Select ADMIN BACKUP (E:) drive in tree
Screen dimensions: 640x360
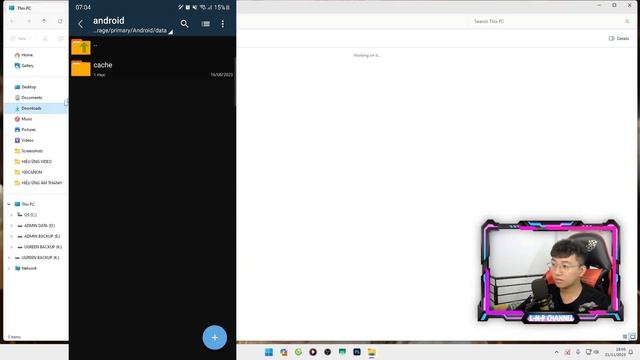coord(38,236)
